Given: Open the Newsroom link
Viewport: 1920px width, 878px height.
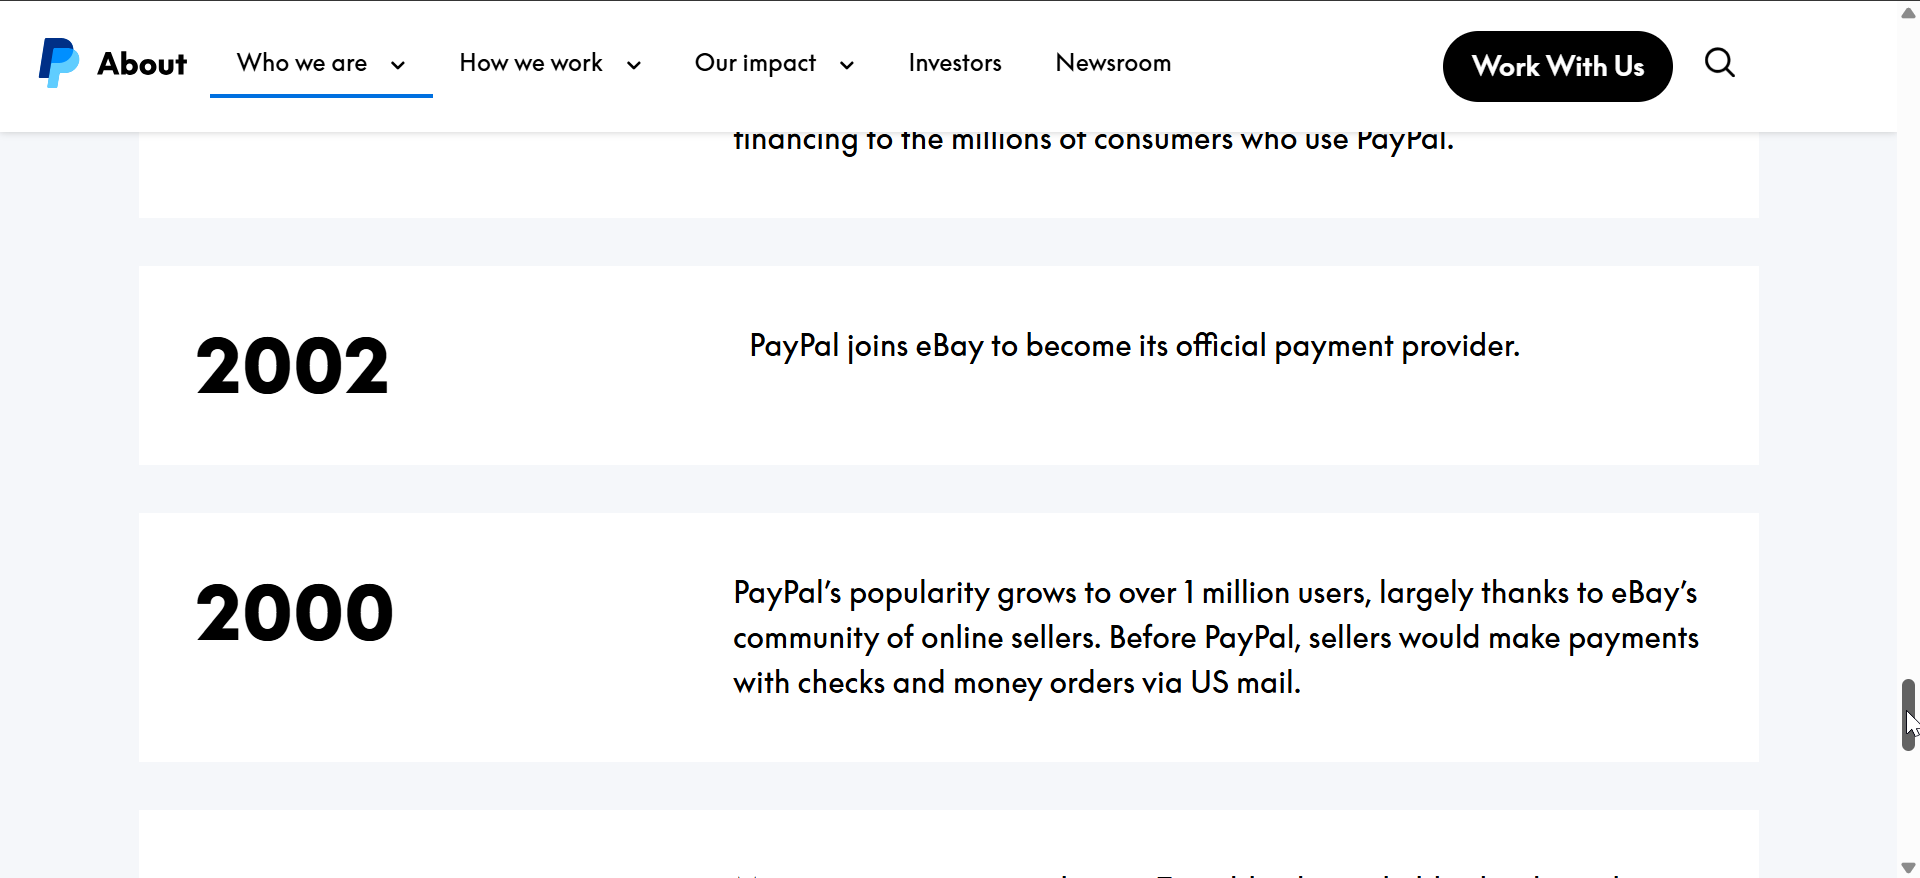Looking at the screenshot, I should [1113, 63].
